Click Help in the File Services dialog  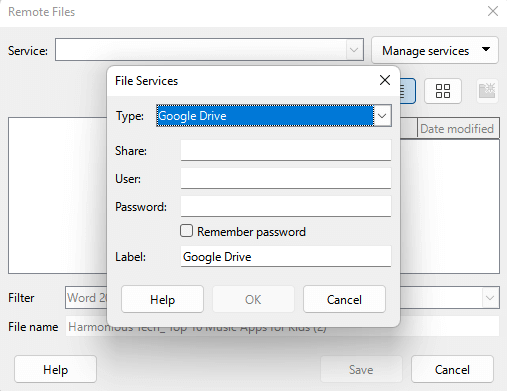click(162, 299)
